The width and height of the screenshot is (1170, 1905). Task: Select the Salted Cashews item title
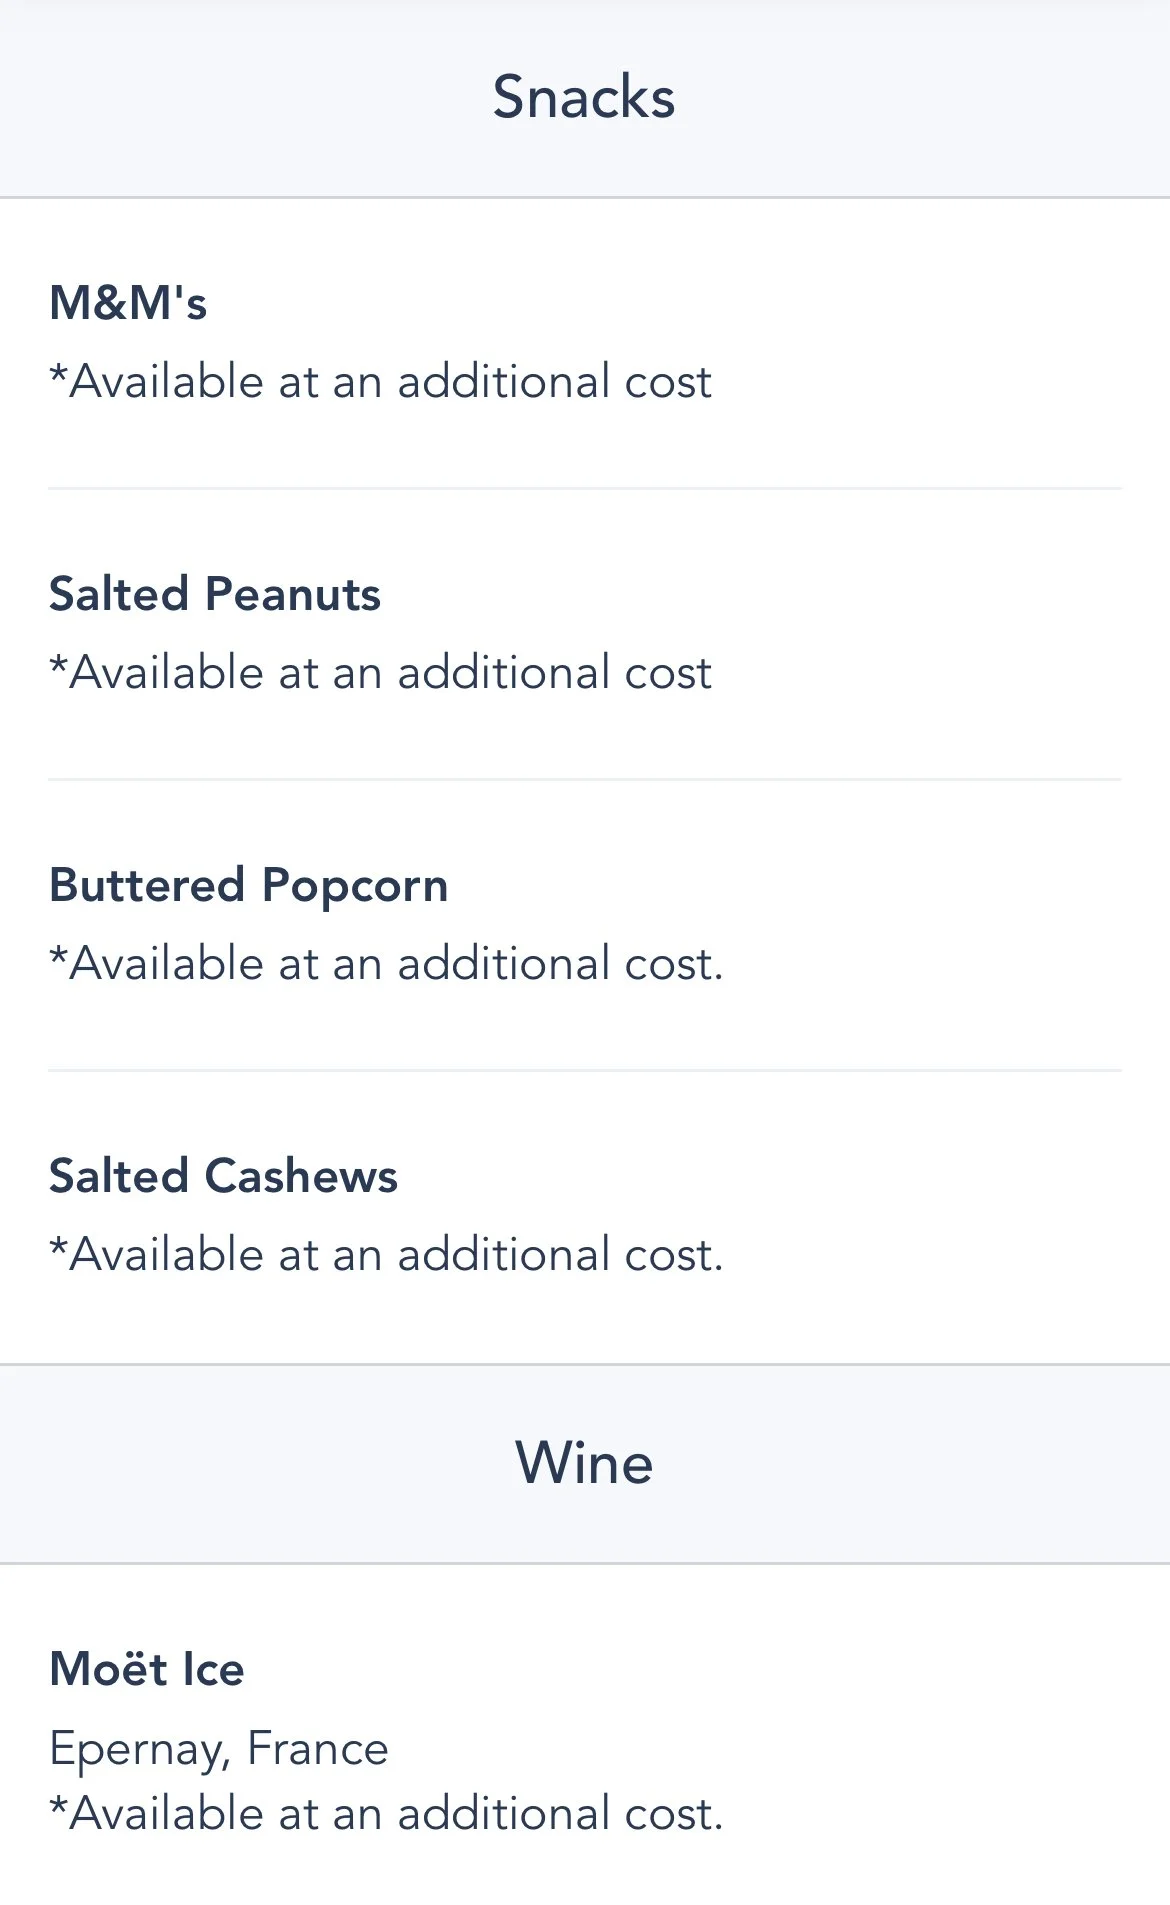[x=223, y=1176]
